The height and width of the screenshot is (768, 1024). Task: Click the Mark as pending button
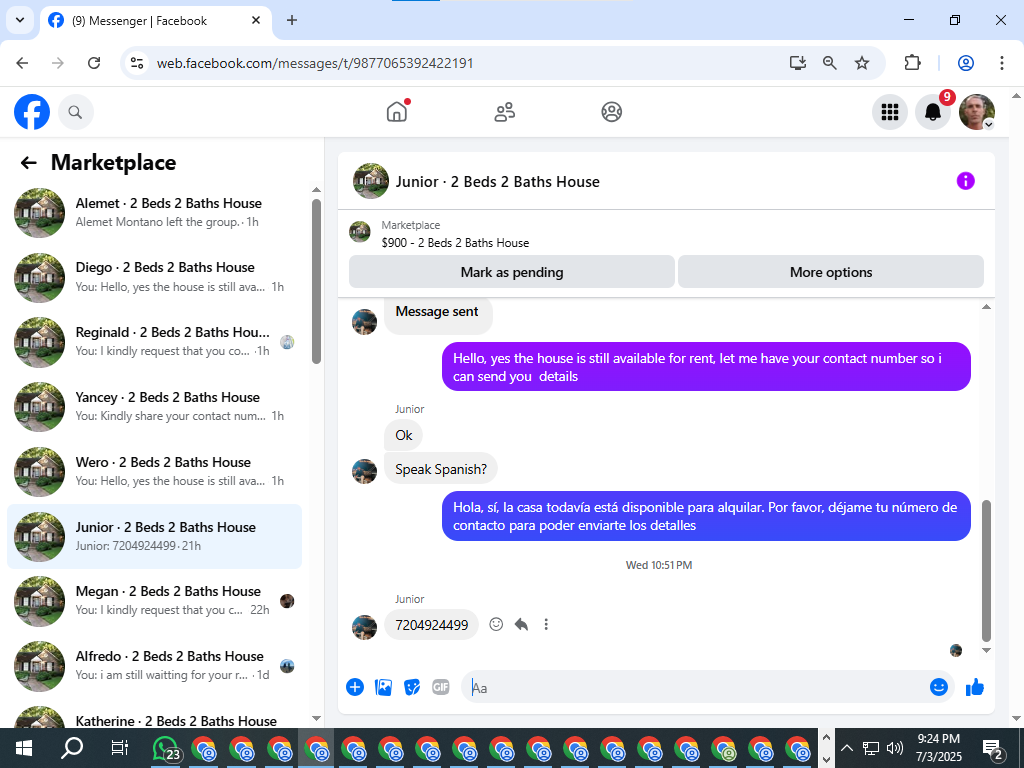click(511, 272)
